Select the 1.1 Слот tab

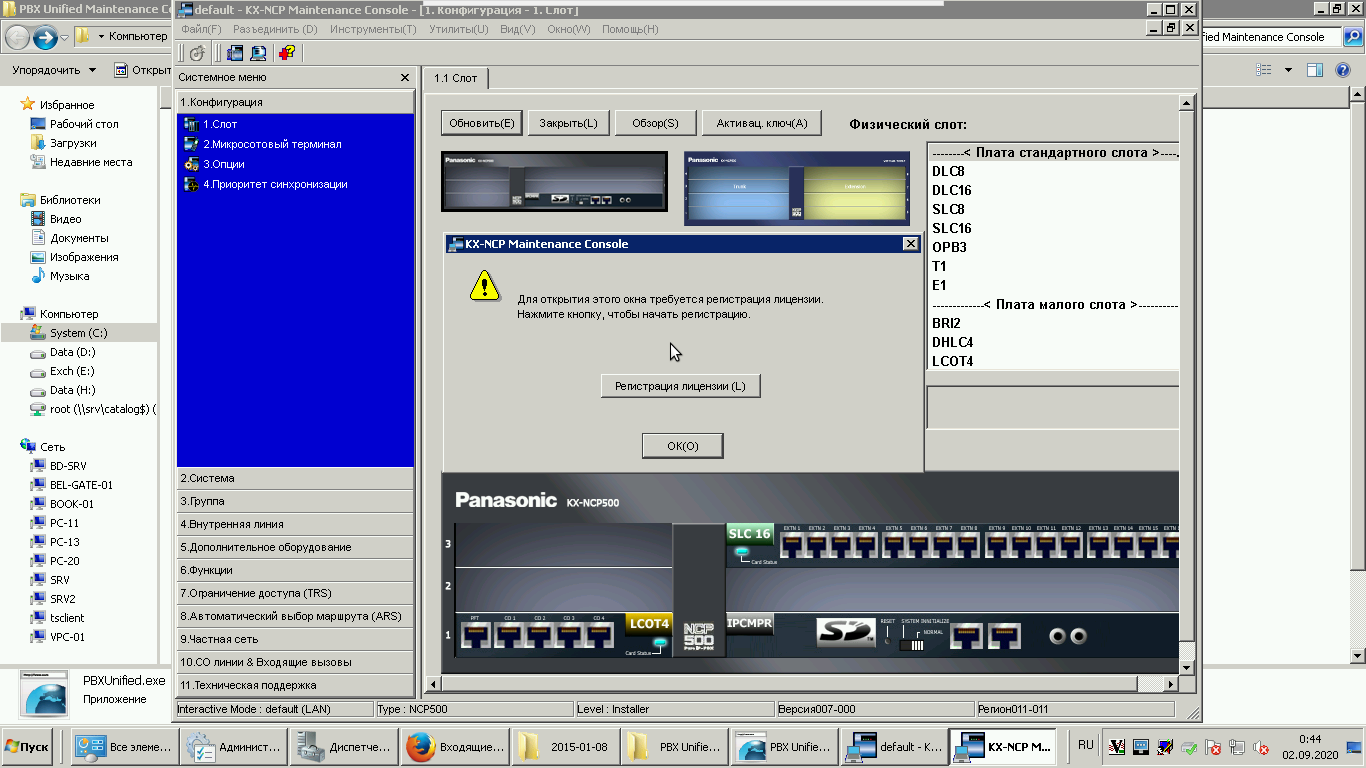456,78
